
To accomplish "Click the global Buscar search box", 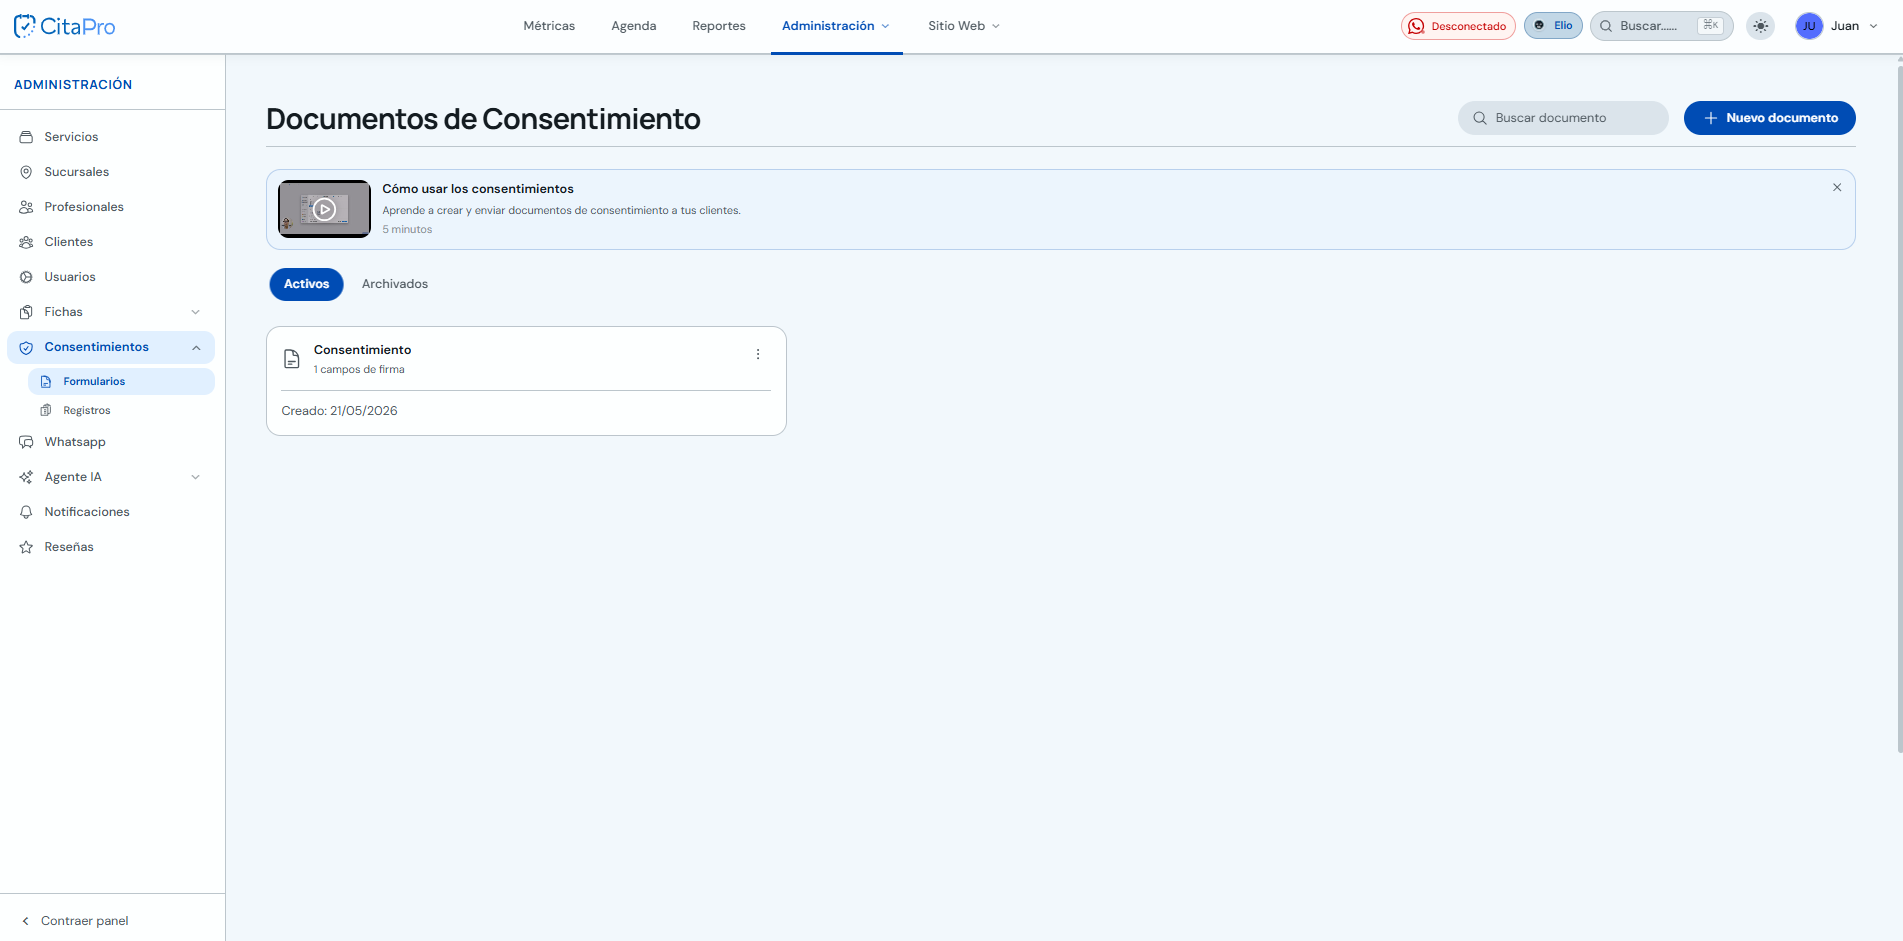I will [x=1661, y=26].
